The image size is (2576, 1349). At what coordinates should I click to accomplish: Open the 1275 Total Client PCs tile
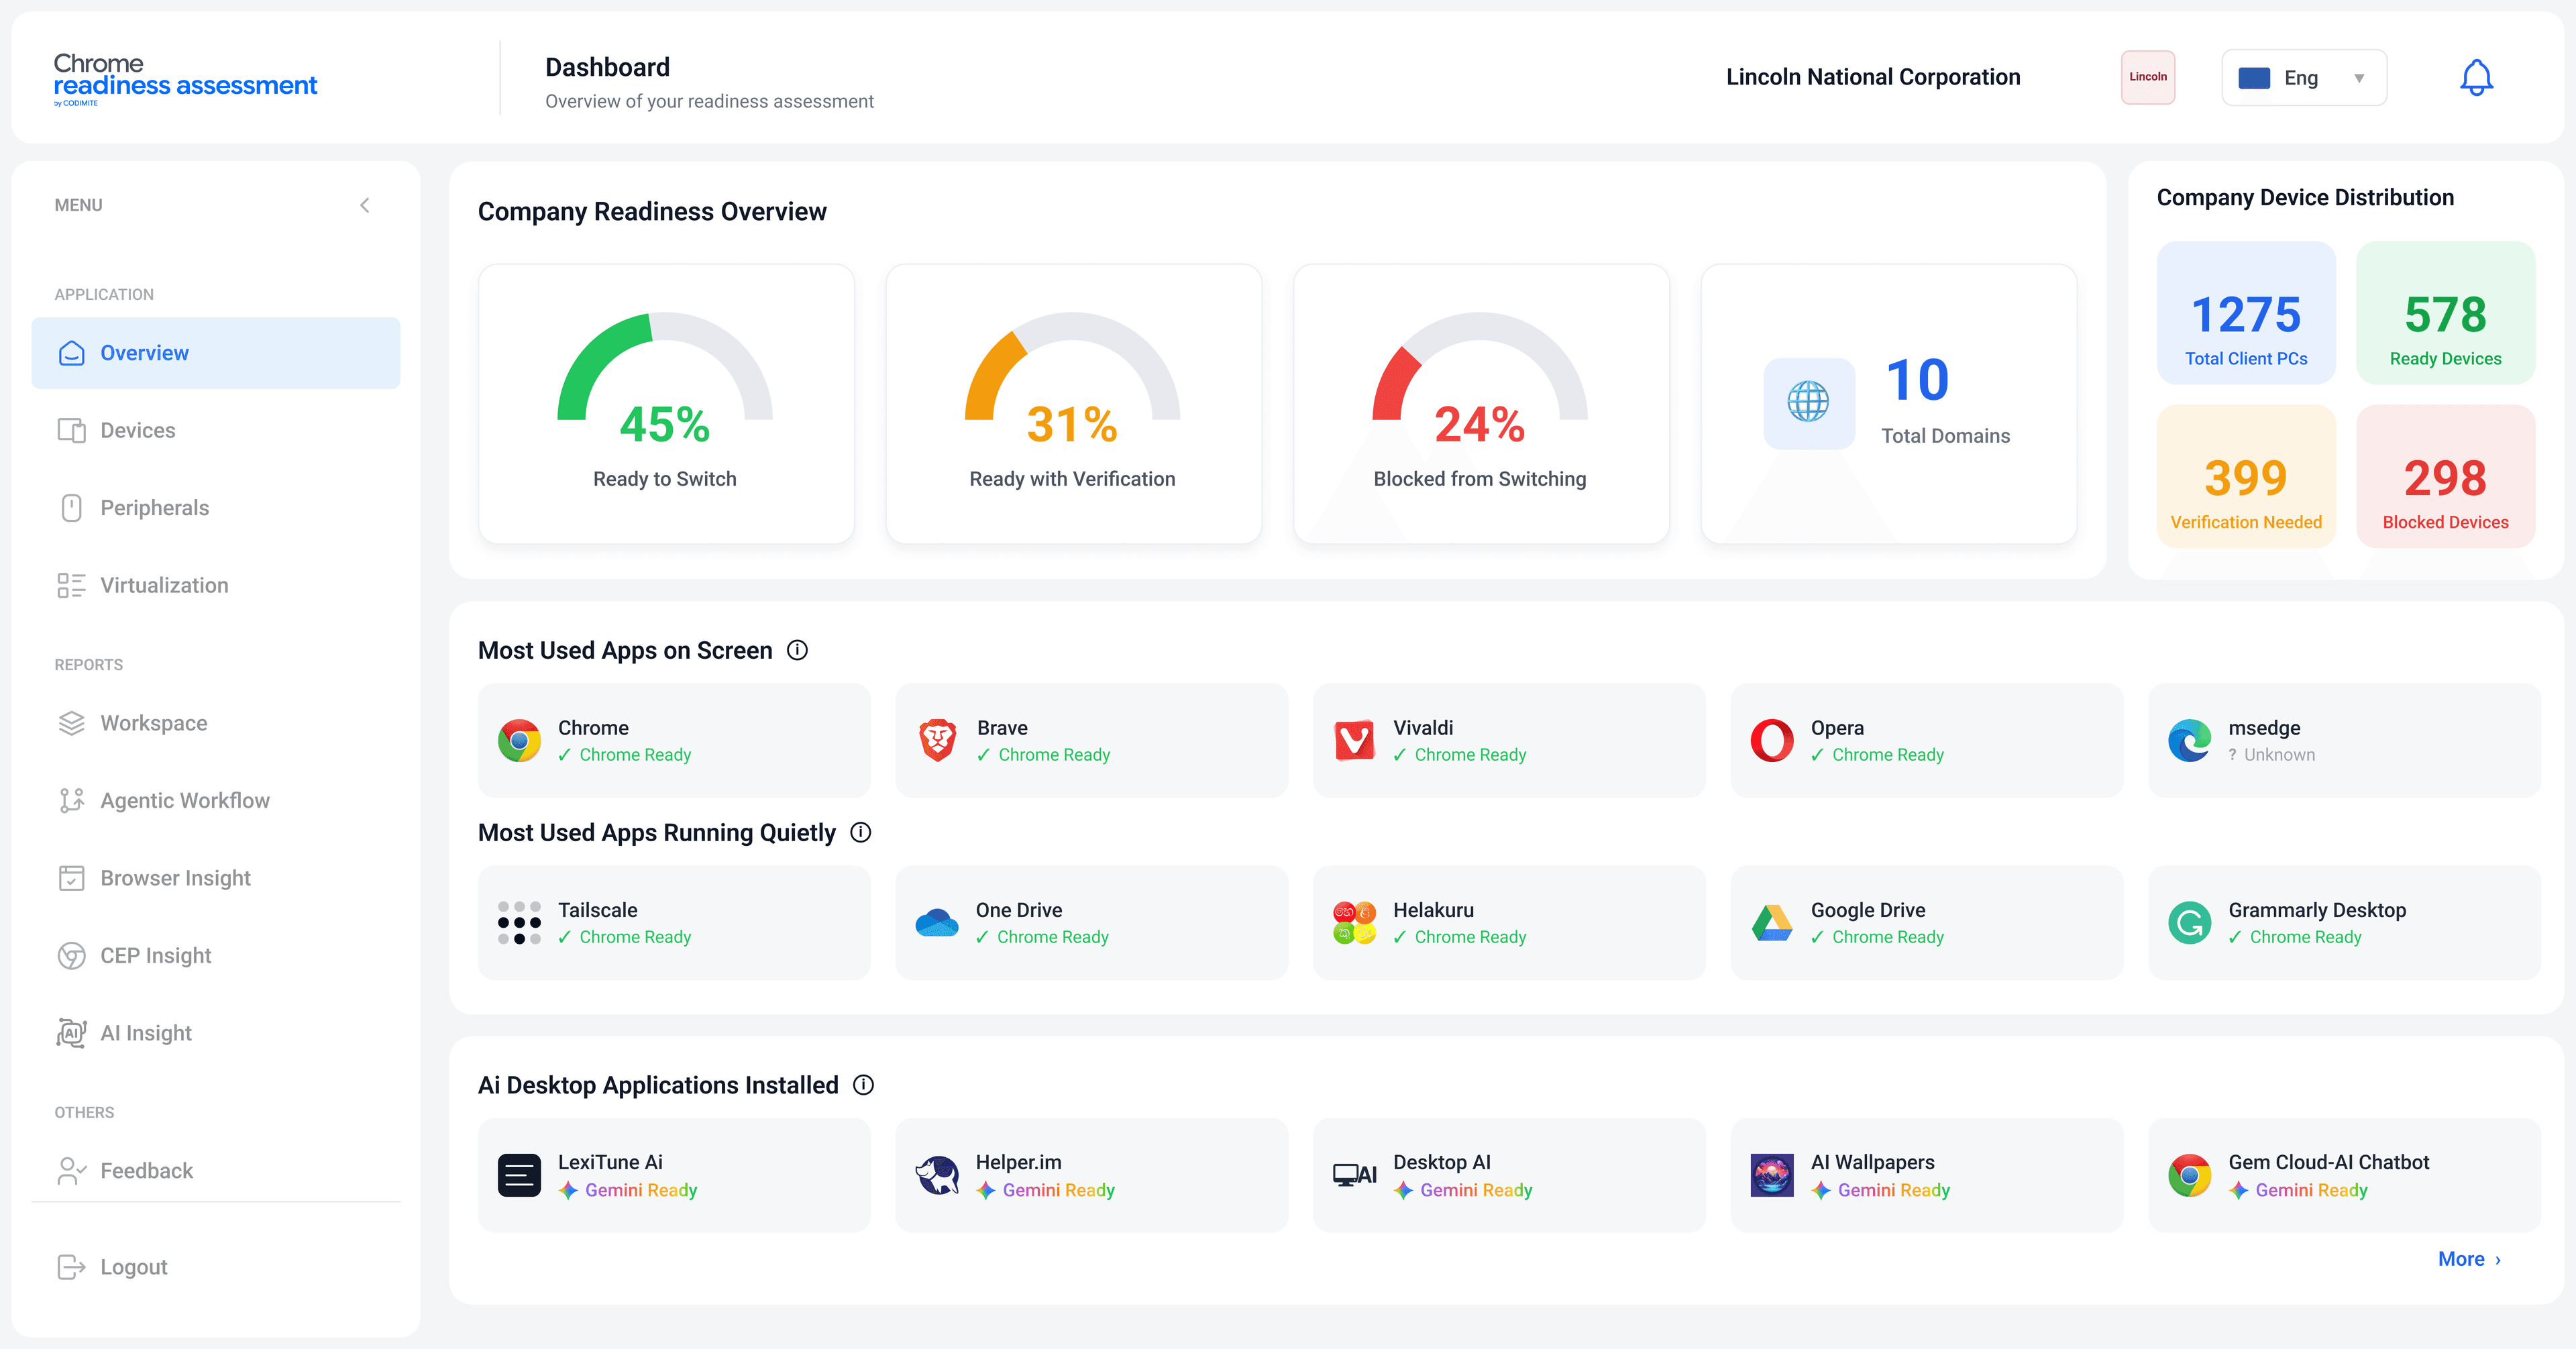coord(2246,313)
